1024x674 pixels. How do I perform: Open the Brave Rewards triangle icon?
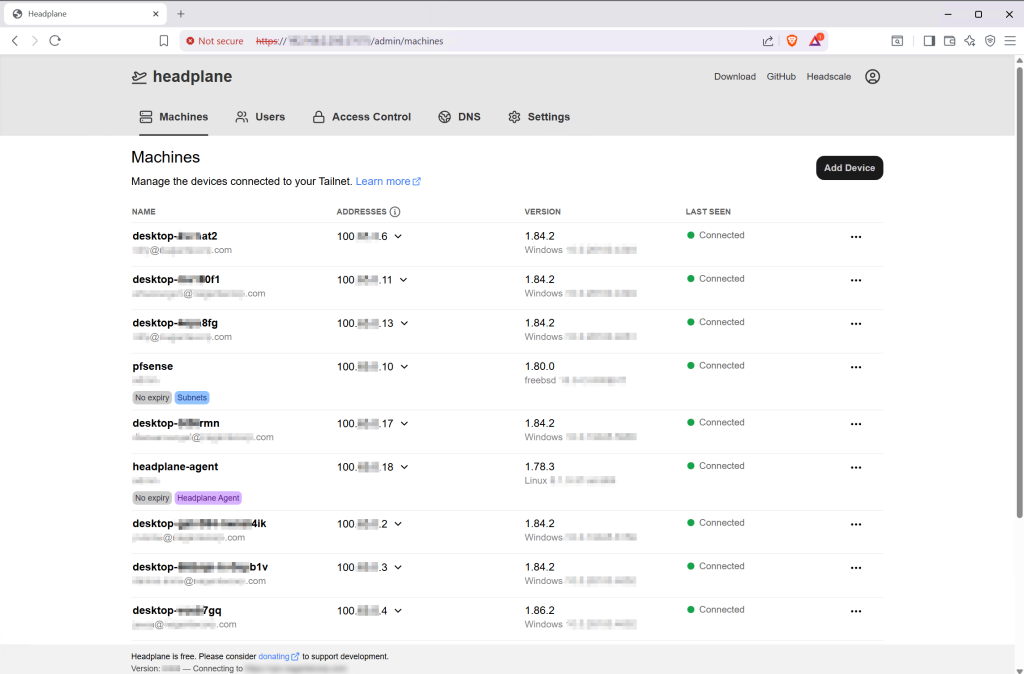click(816, 40)
